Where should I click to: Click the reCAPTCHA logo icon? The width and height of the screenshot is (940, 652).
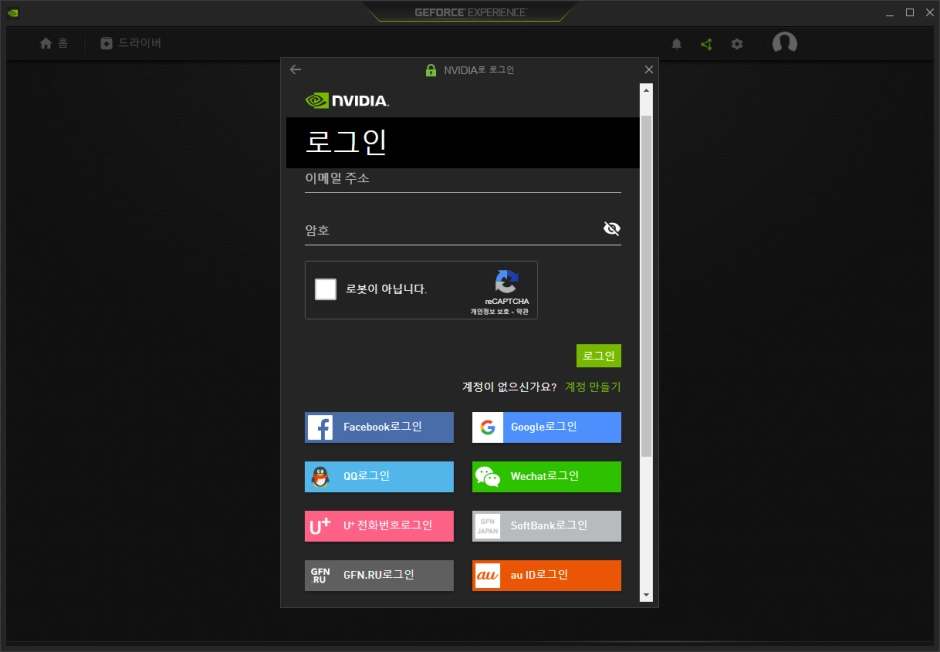(x=507, y=281)
